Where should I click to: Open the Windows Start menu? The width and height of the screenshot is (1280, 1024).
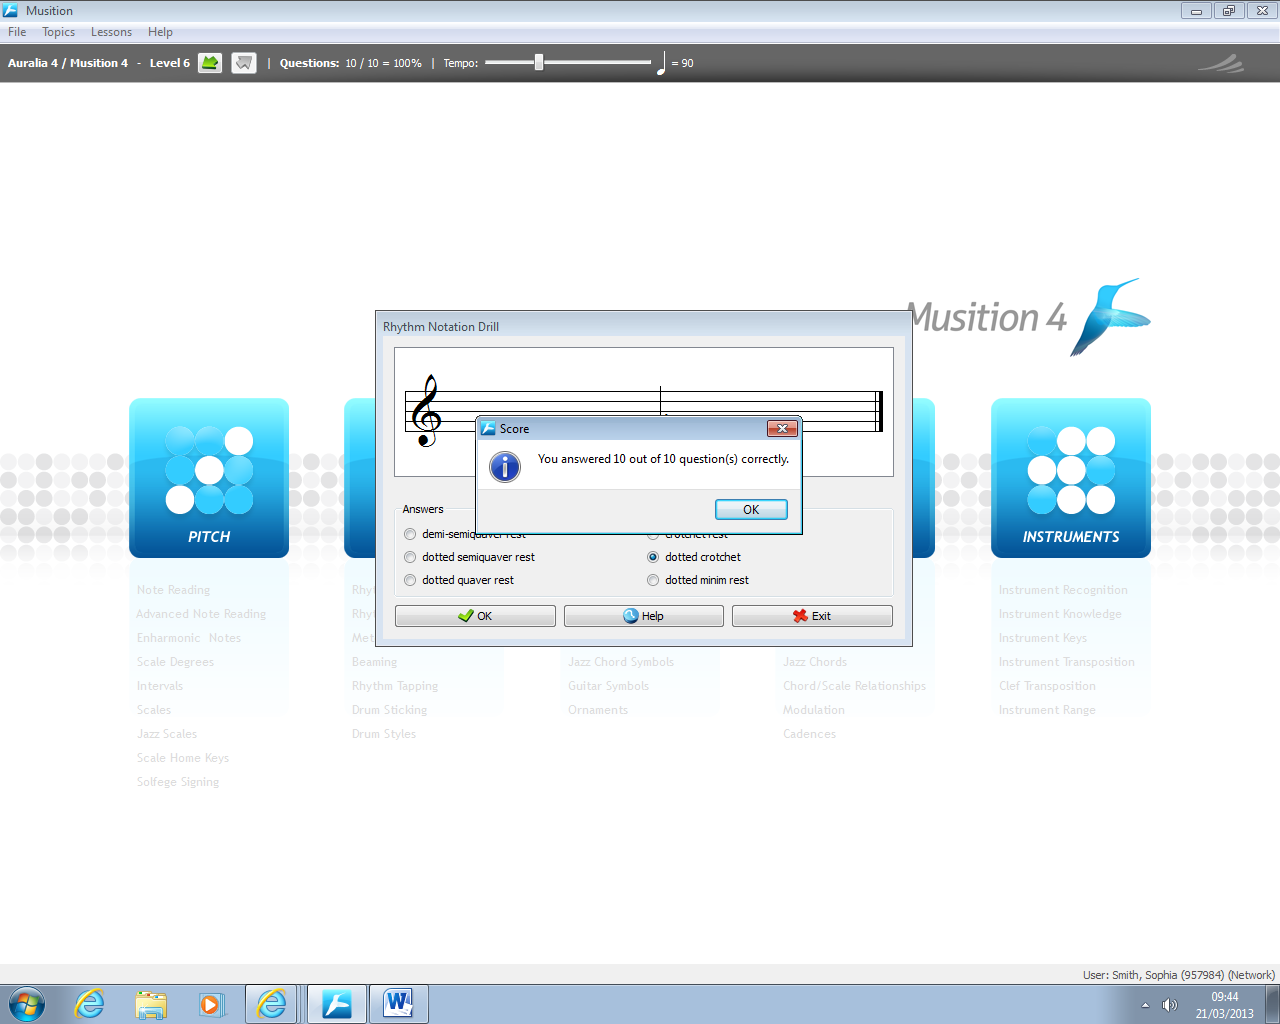tap(27, 1004)
